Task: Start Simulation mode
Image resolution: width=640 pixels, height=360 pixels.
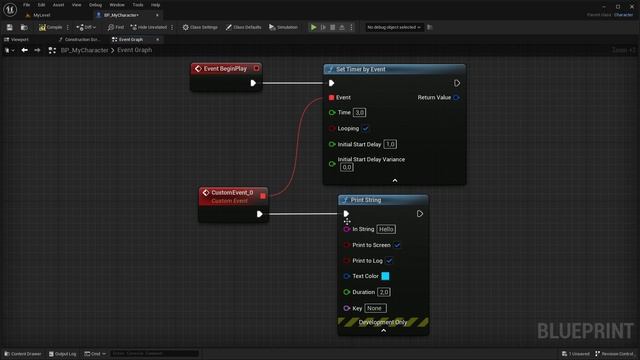Action: 283,27
